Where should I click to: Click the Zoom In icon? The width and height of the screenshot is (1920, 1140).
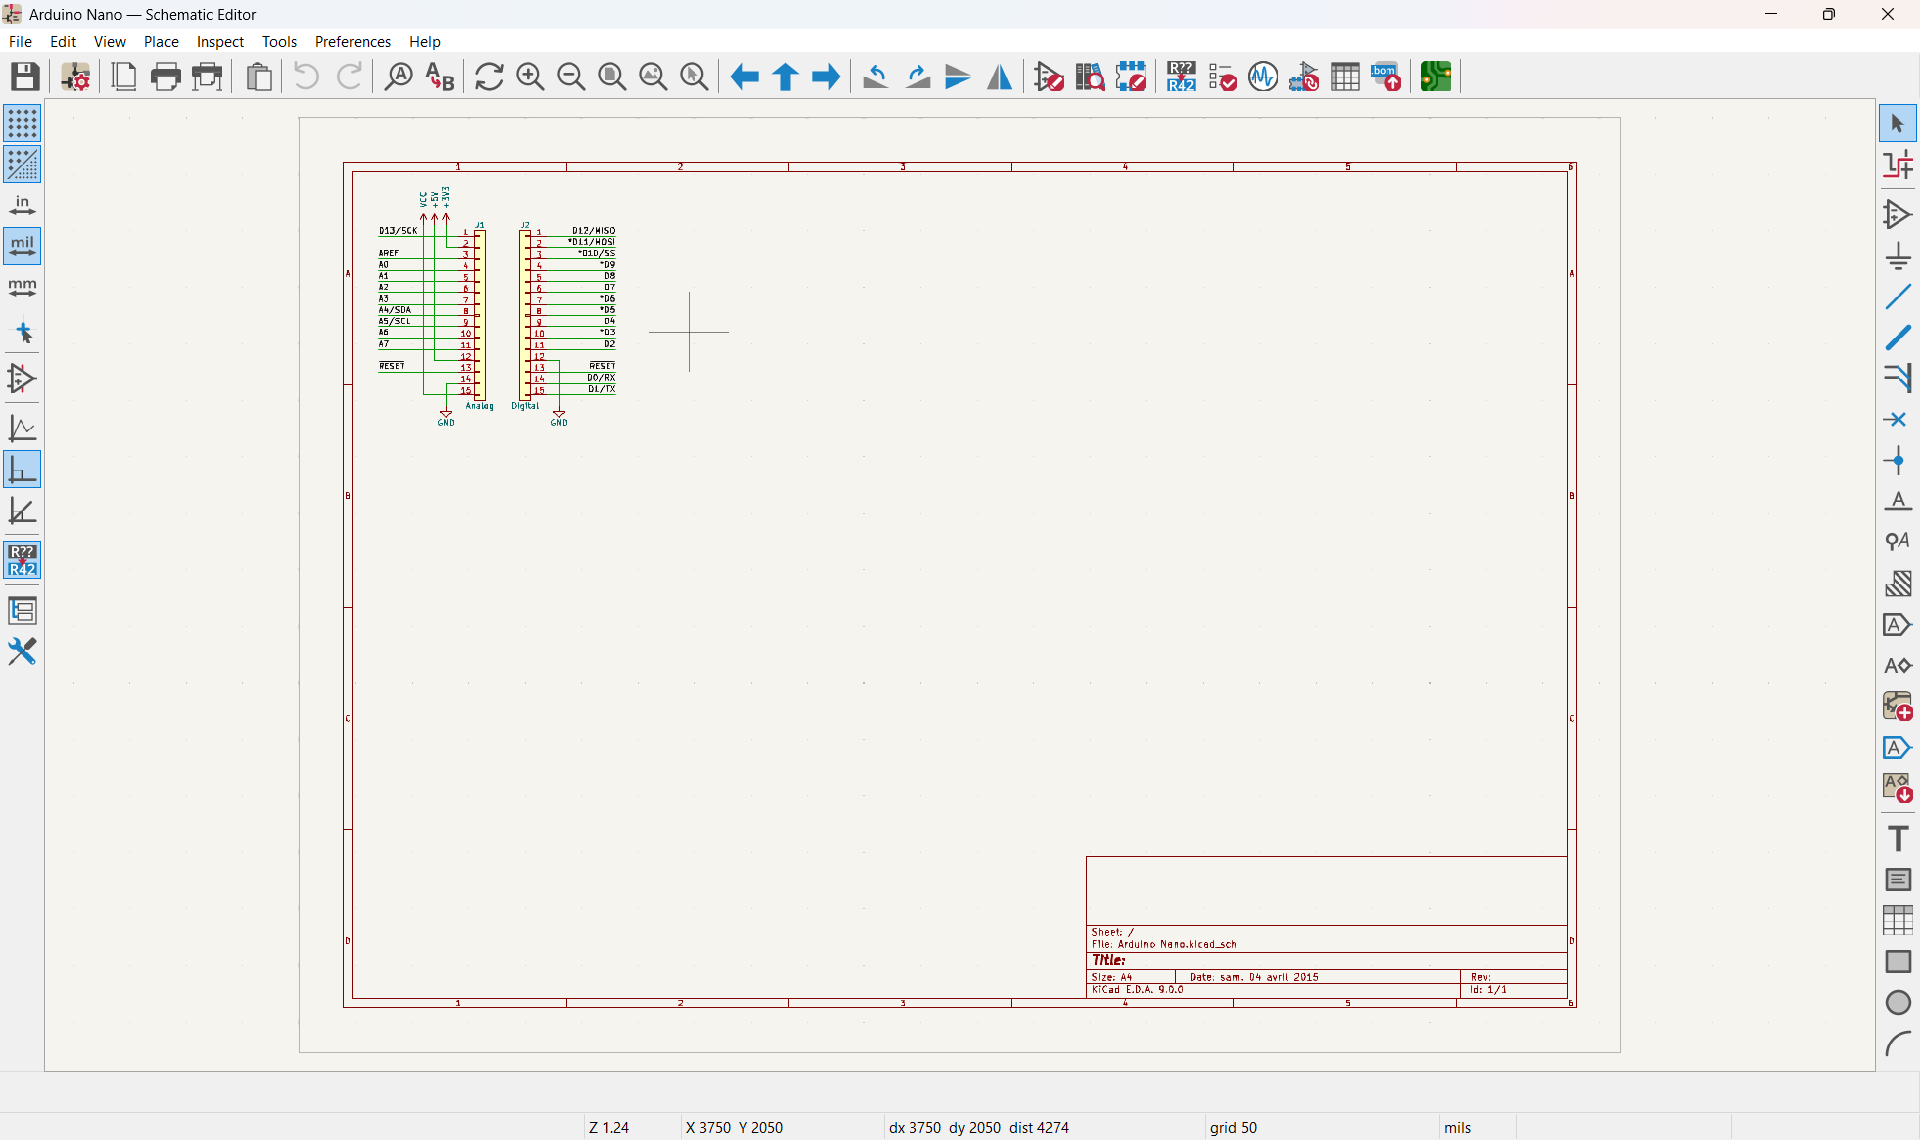click(530, 77)
